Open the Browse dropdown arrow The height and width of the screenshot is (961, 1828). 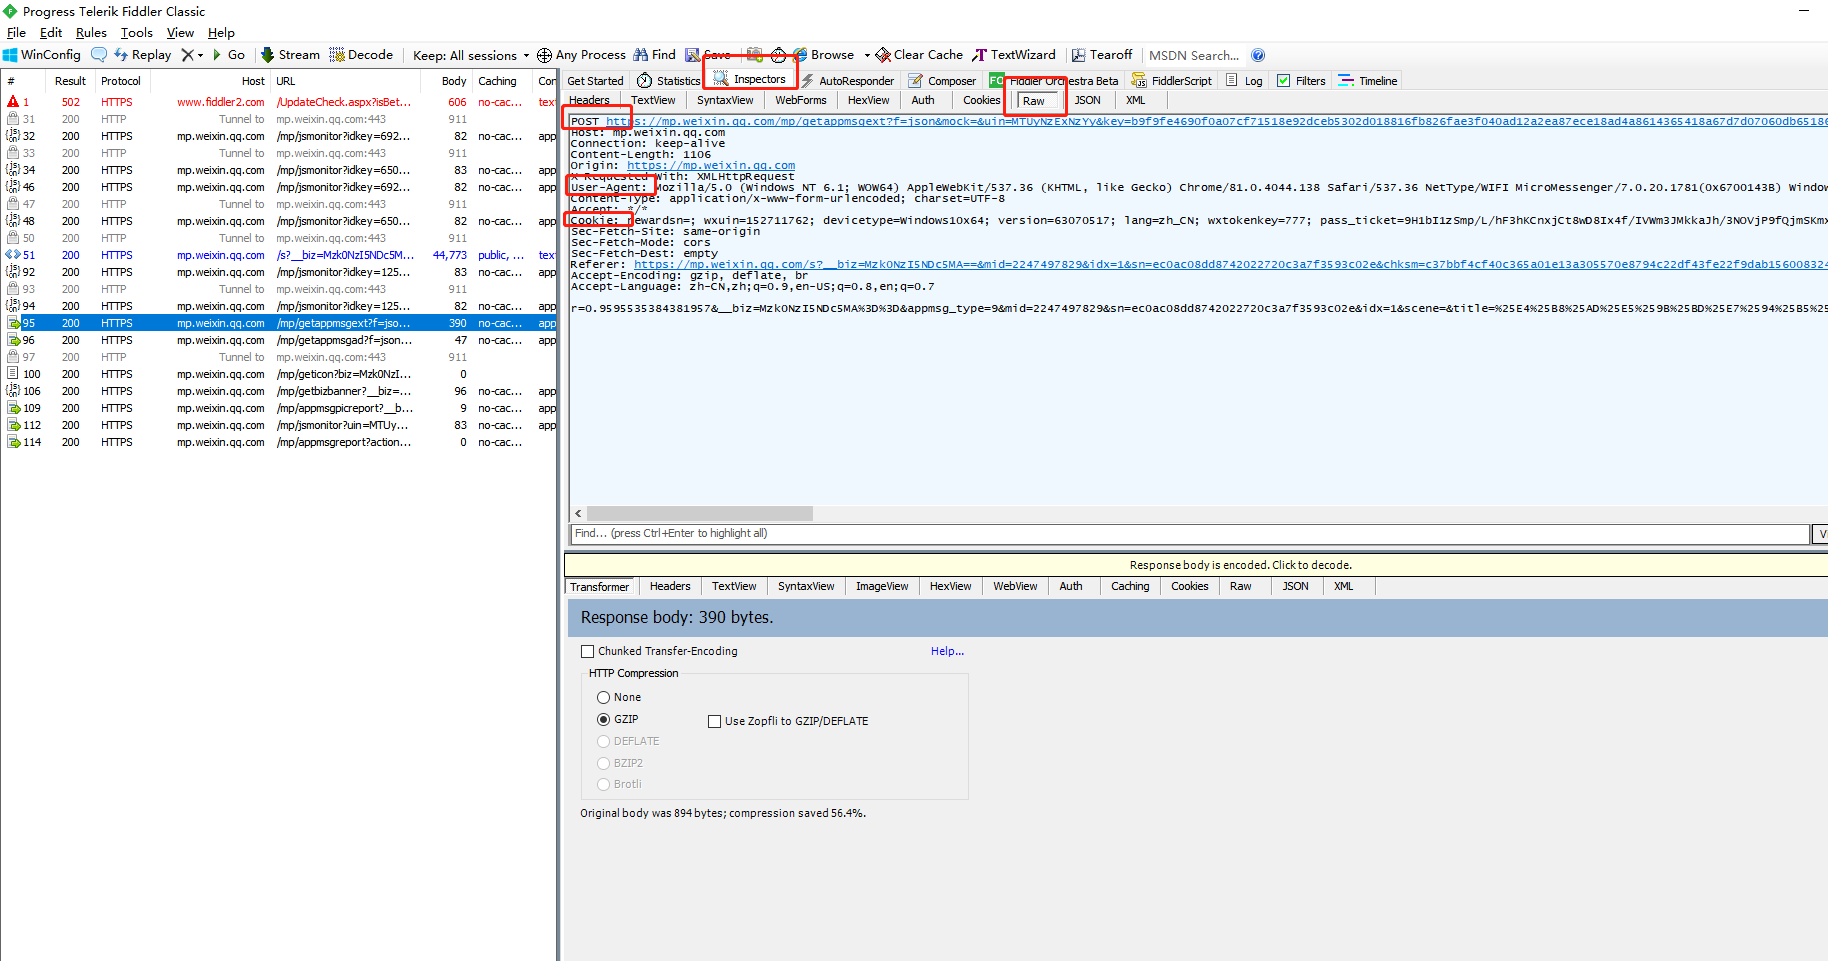click(x=867, y=55)
